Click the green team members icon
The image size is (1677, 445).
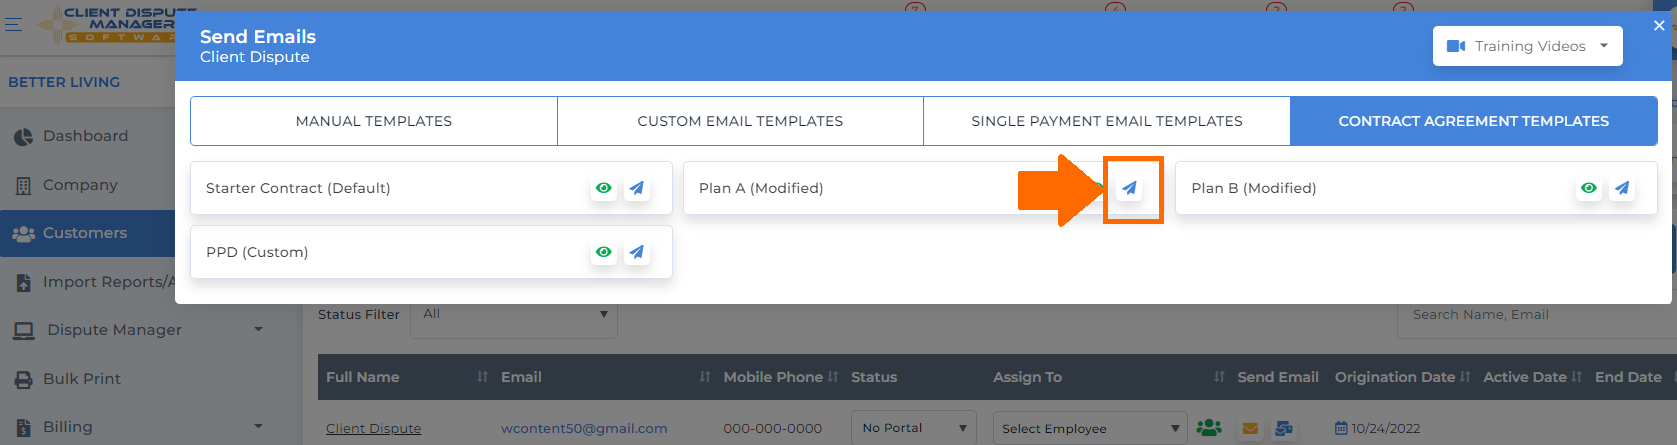coord(1209,428)
